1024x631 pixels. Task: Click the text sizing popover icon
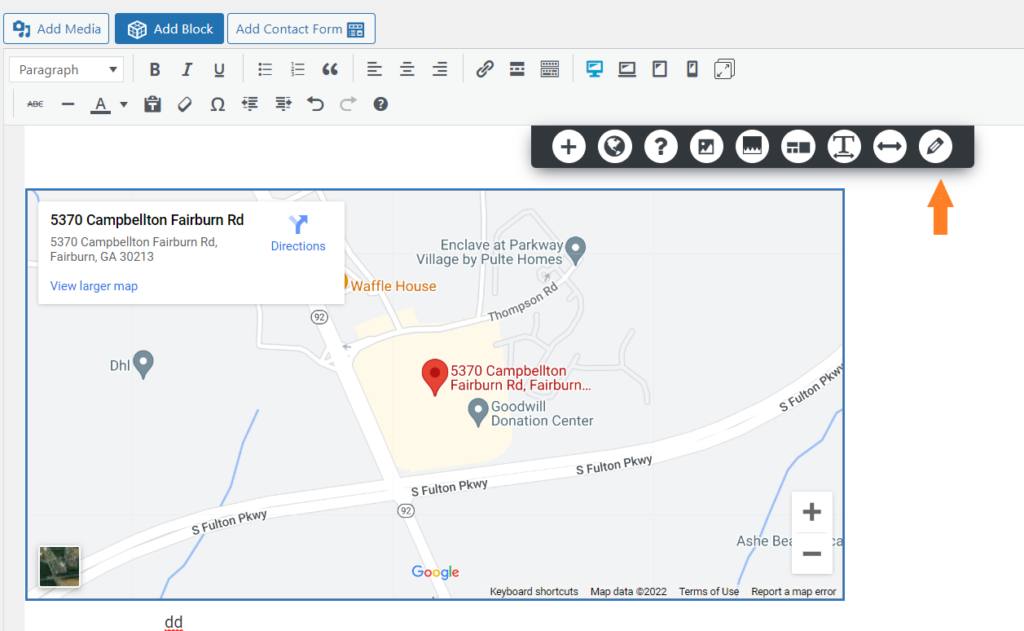coord(844,146)
